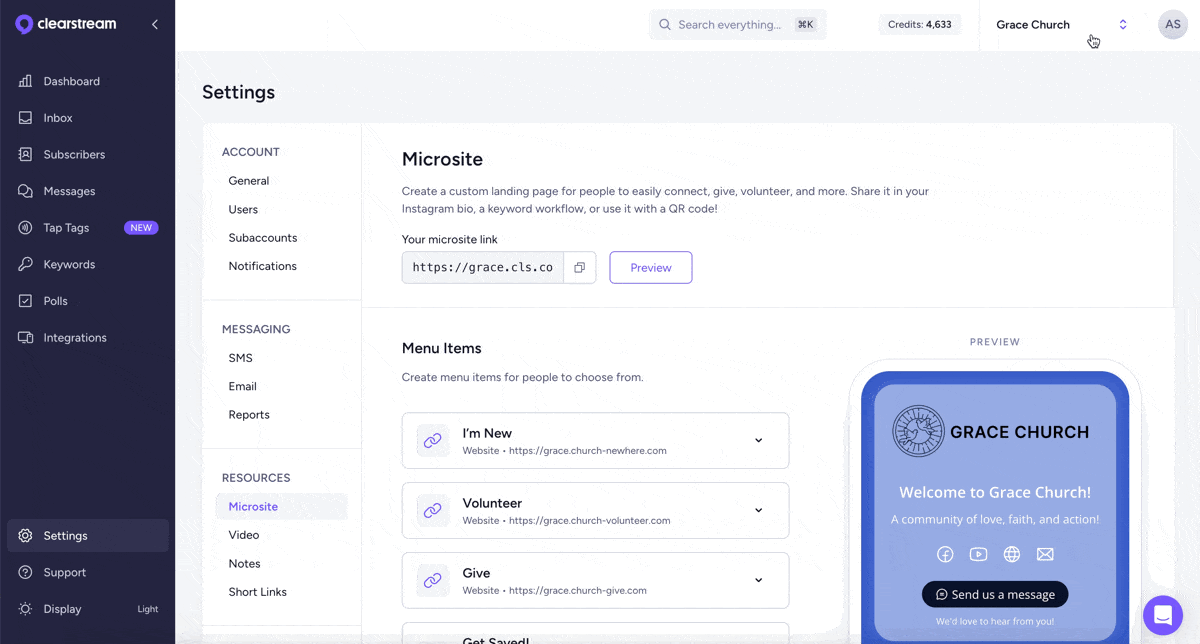Expand the Volunteer menu item
This screenshot has width=1200, height=644.
(x=758, y=511)
